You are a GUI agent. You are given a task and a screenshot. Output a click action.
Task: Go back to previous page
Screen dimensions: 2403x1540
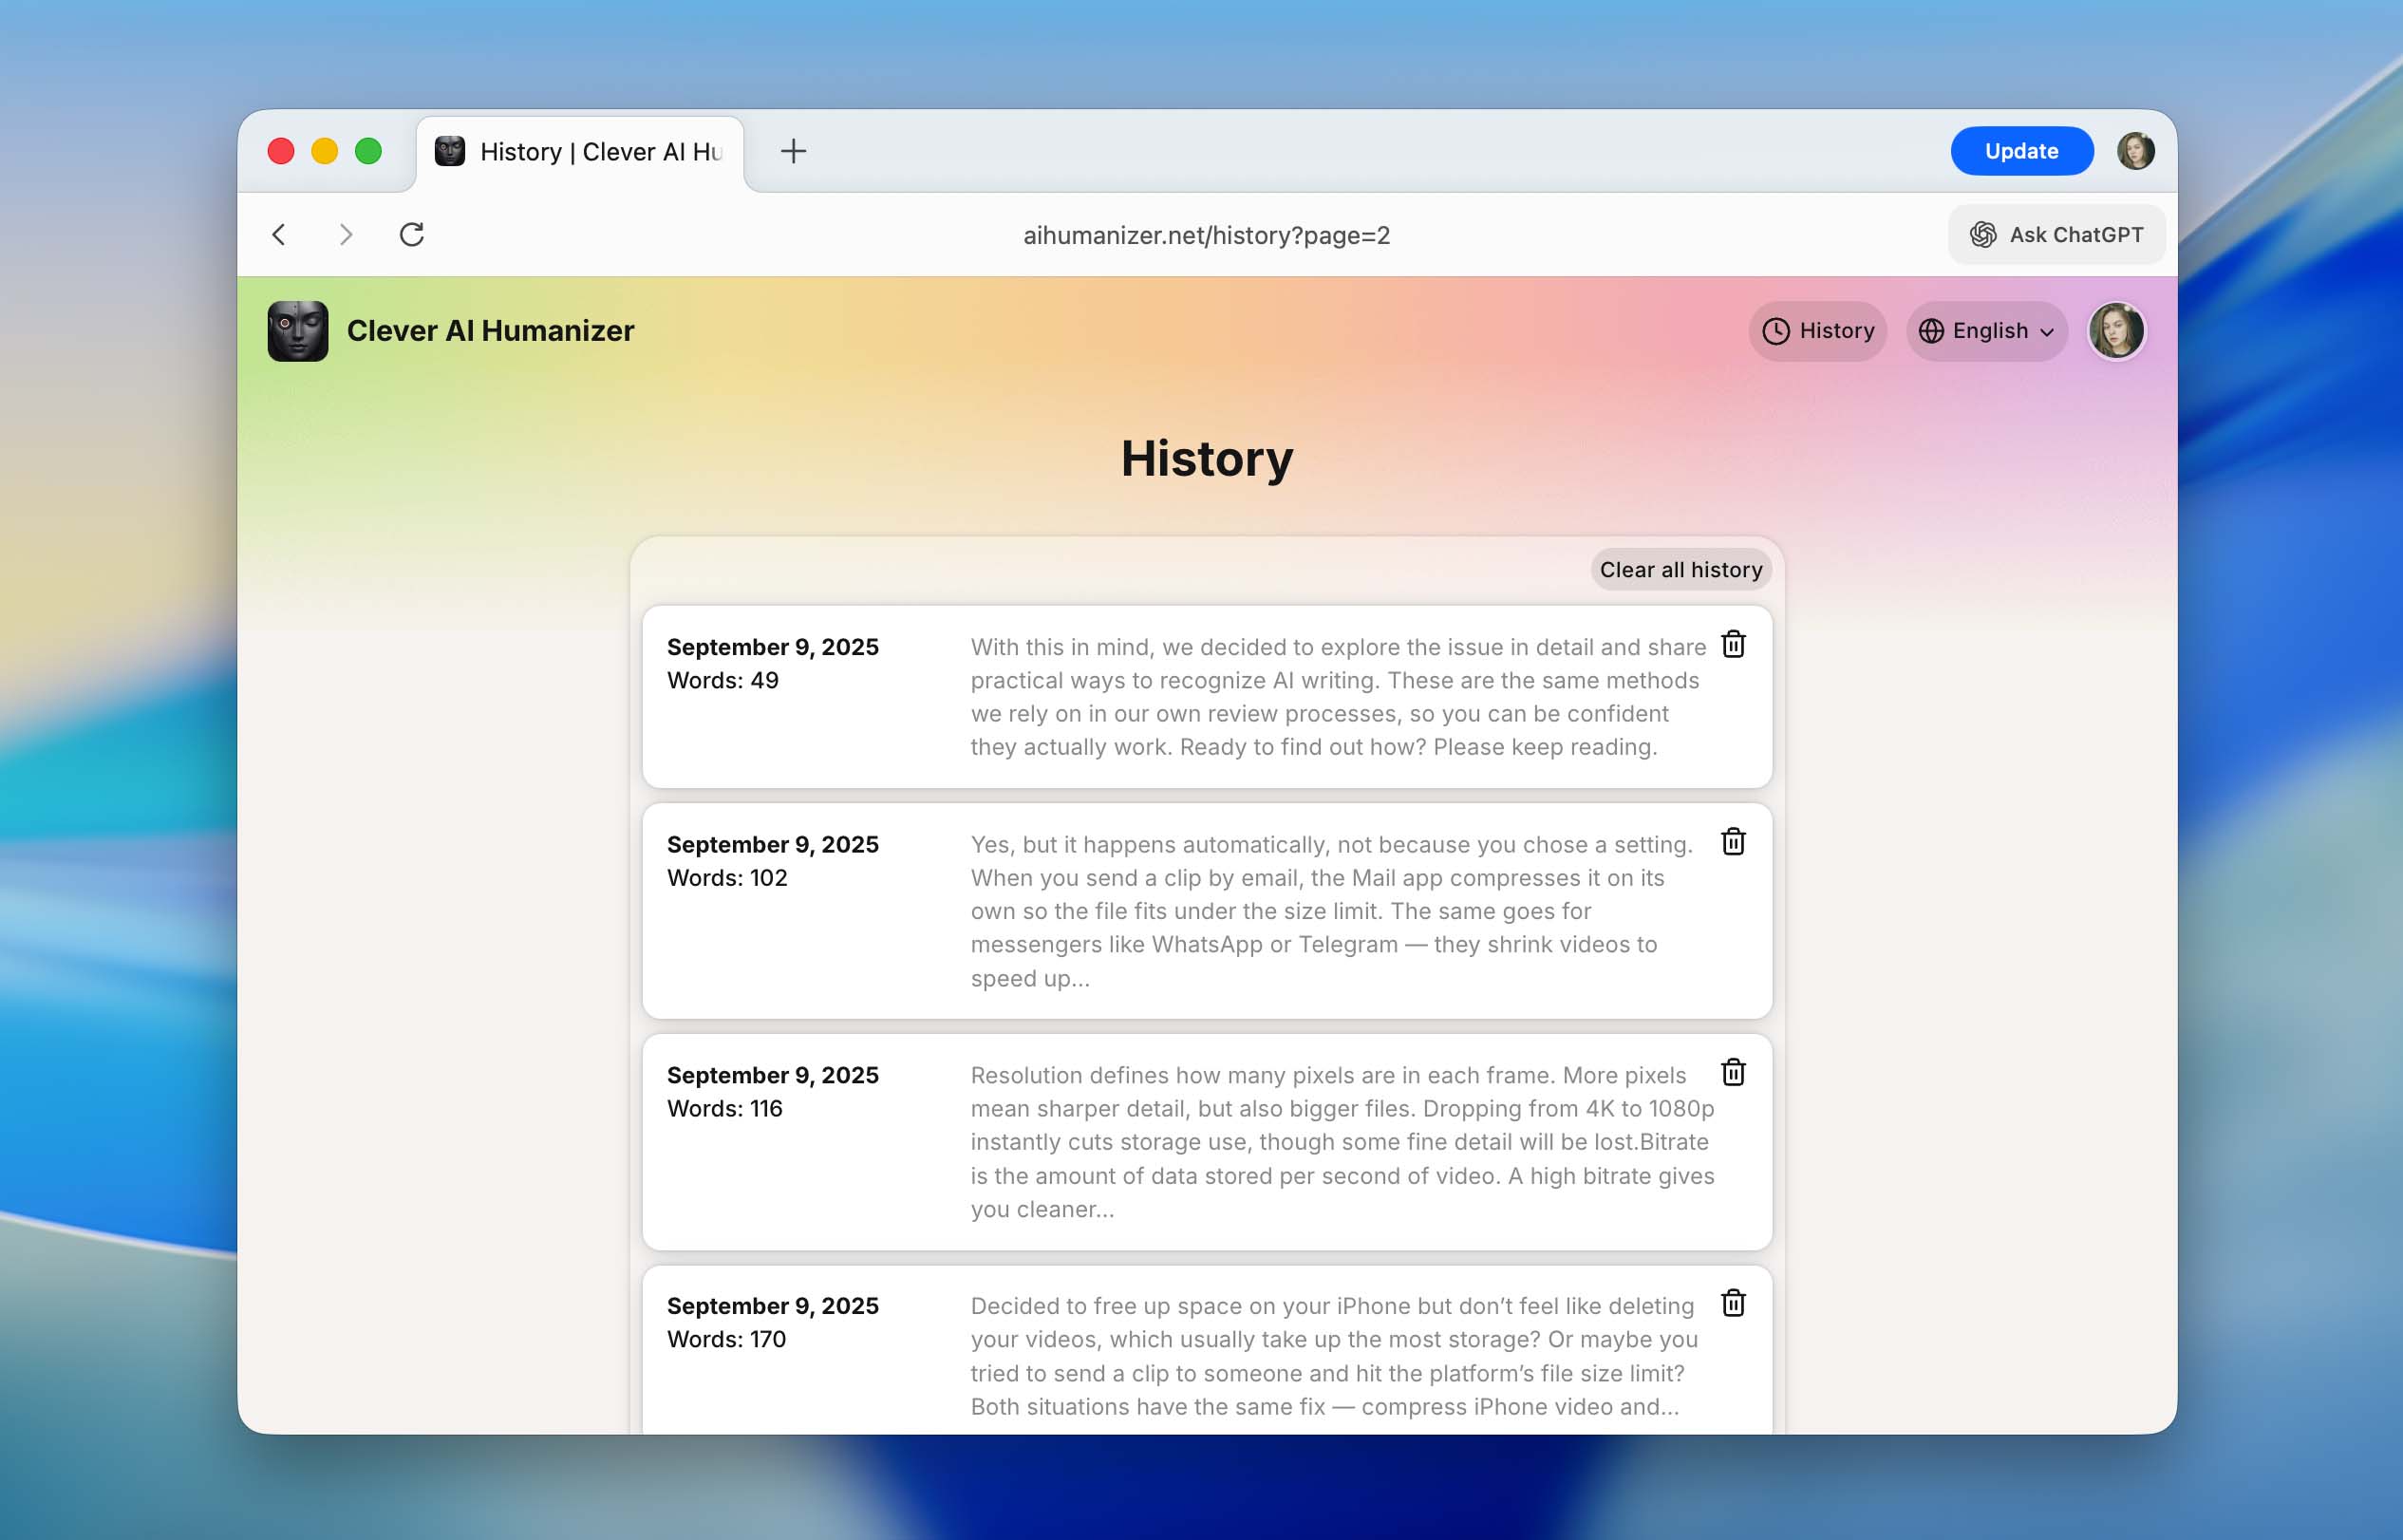click(279, 235)
